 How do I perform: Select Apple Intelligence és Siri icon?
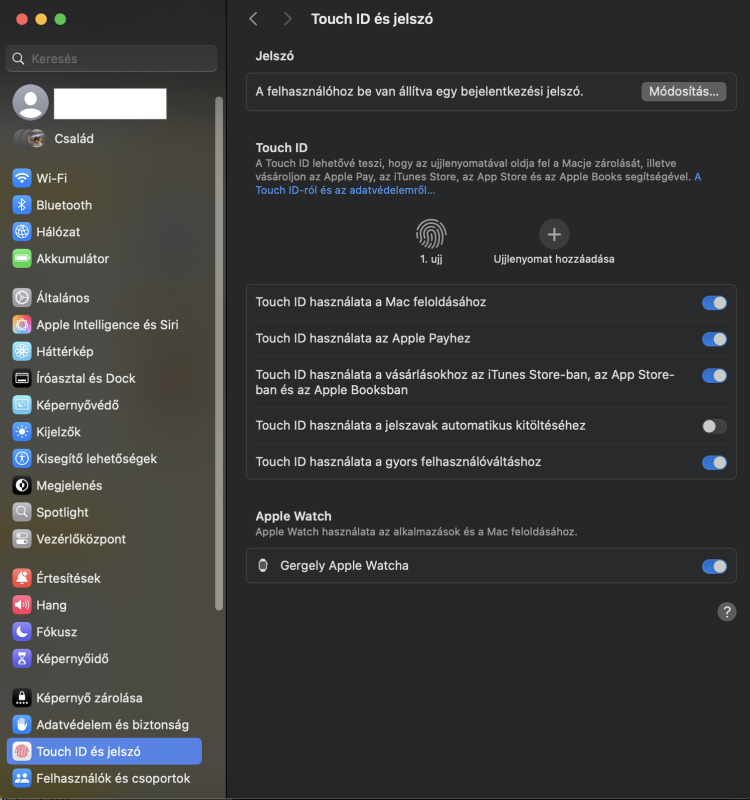(21, 324)
